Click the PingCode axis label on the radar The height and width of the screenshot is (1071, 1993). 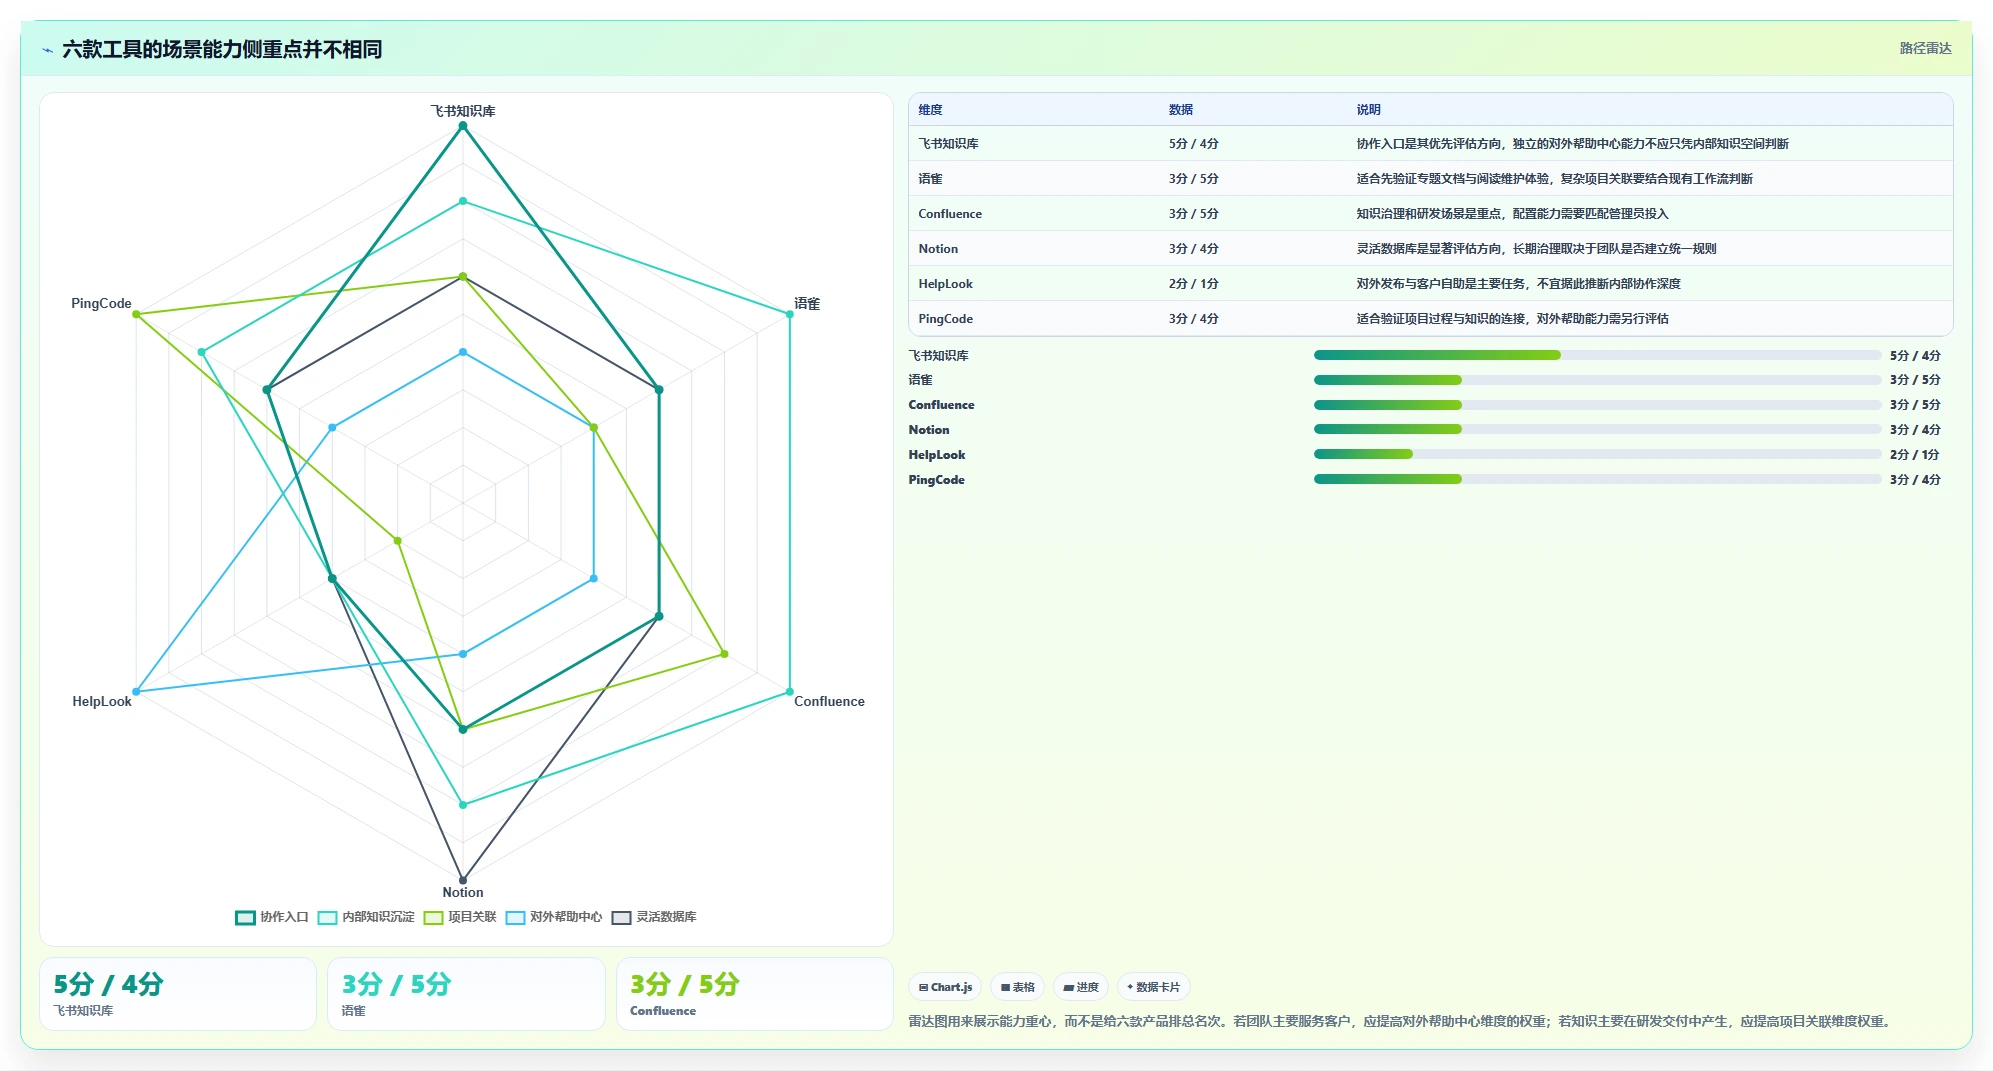pos(101,304)
